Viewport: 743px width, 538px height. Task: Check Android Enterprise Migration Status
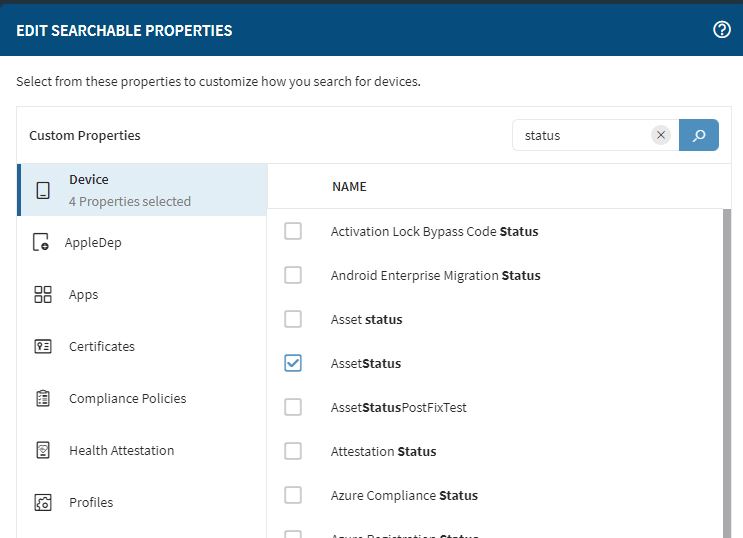point(293,275)
